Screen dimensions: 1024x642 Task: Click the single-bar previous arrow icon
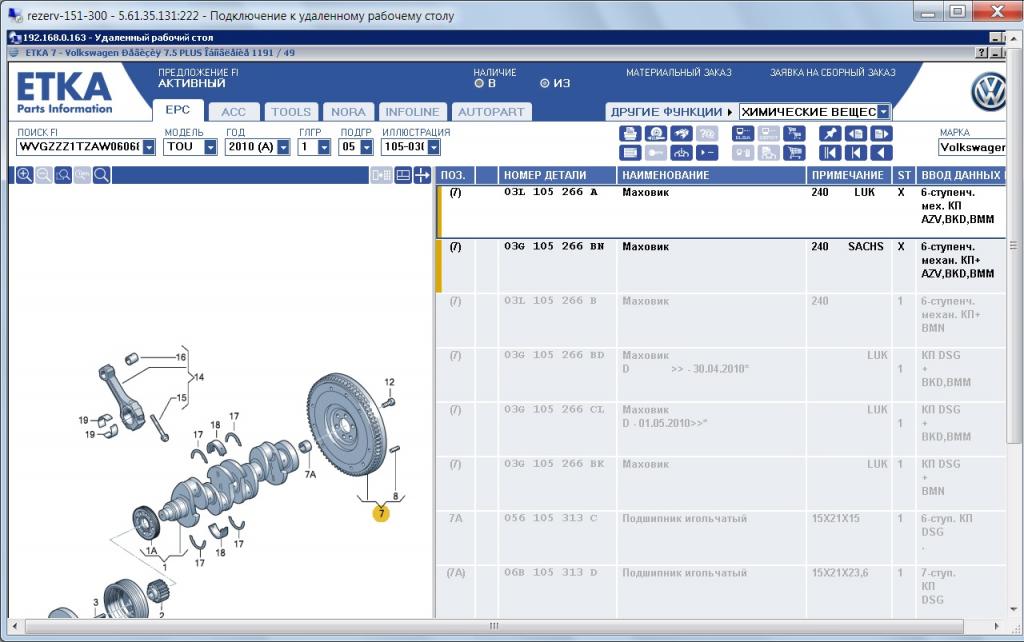[x=856, y=153]
